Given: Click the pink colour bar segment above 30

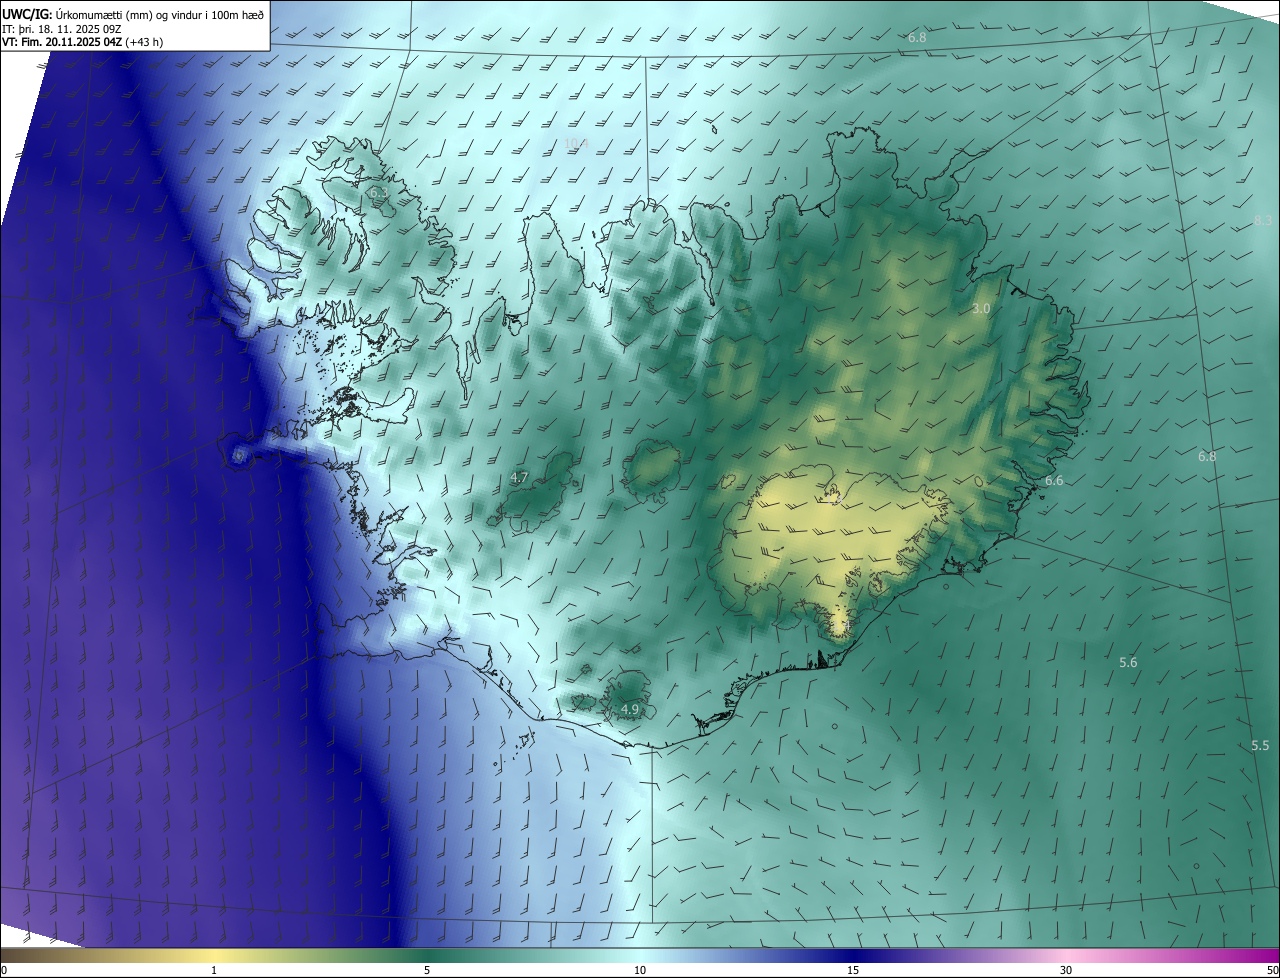Looking at the screenshot, I should tap(1066, 956).
